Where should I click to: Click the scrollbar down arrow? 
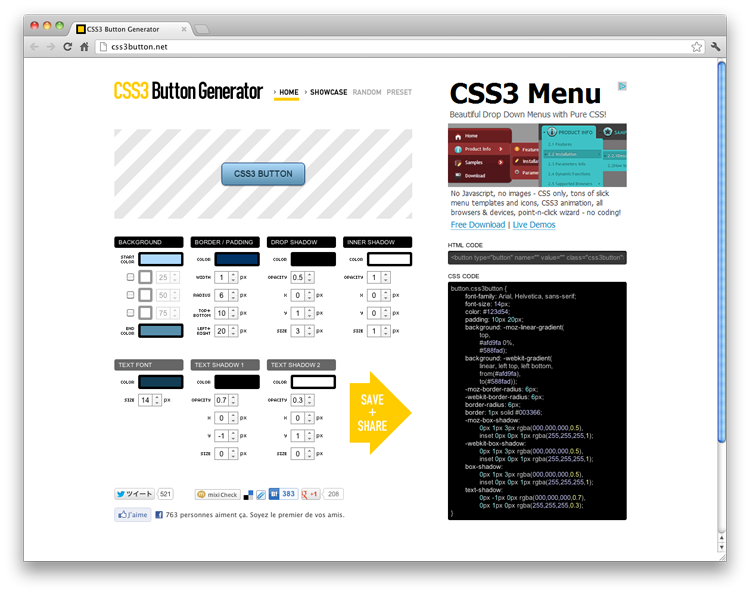click(x=721, y=547)
